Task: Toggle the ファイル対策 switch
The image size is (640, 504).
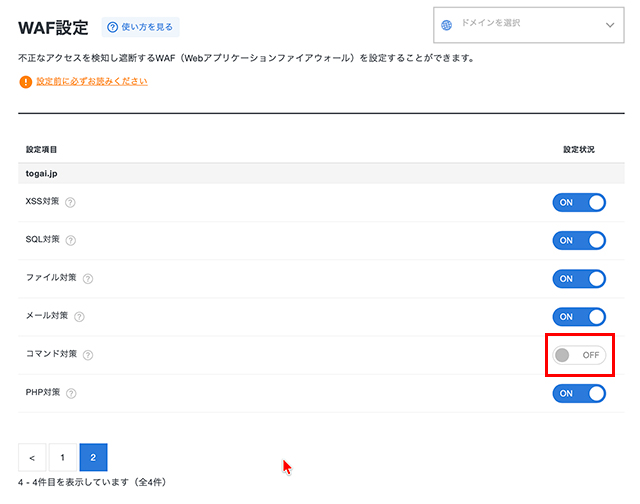Action: [579, 278]
